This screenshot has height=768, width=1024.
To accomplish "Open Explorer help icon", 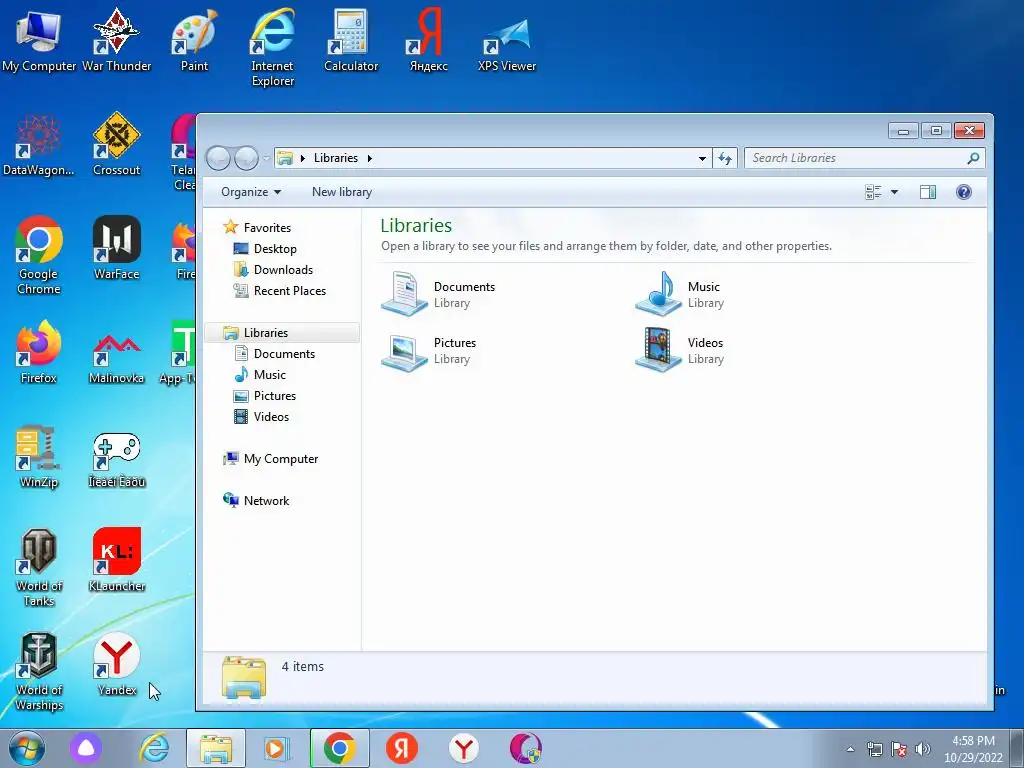I will (964, 192).
